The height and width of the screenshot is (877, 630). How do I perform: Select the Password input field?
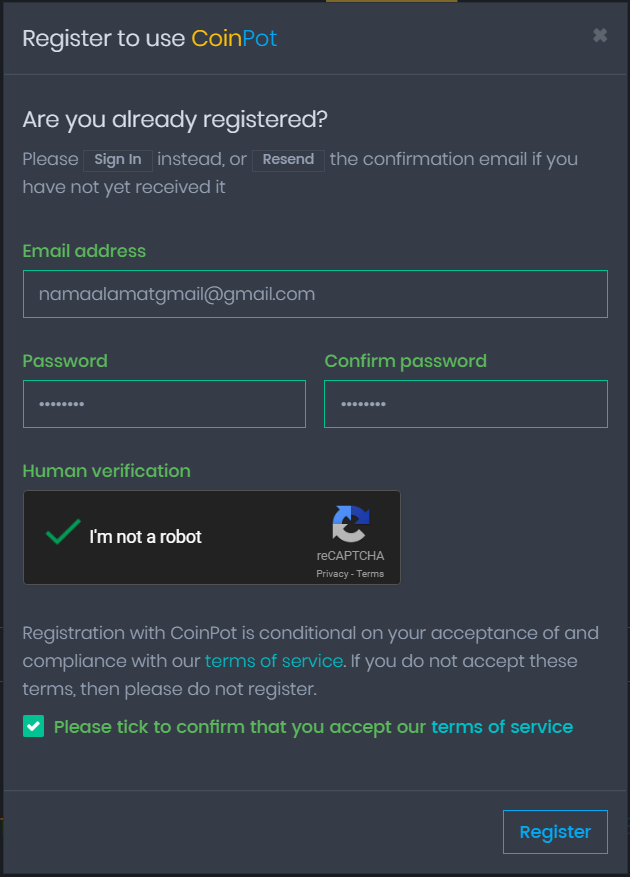coord(164,404)
